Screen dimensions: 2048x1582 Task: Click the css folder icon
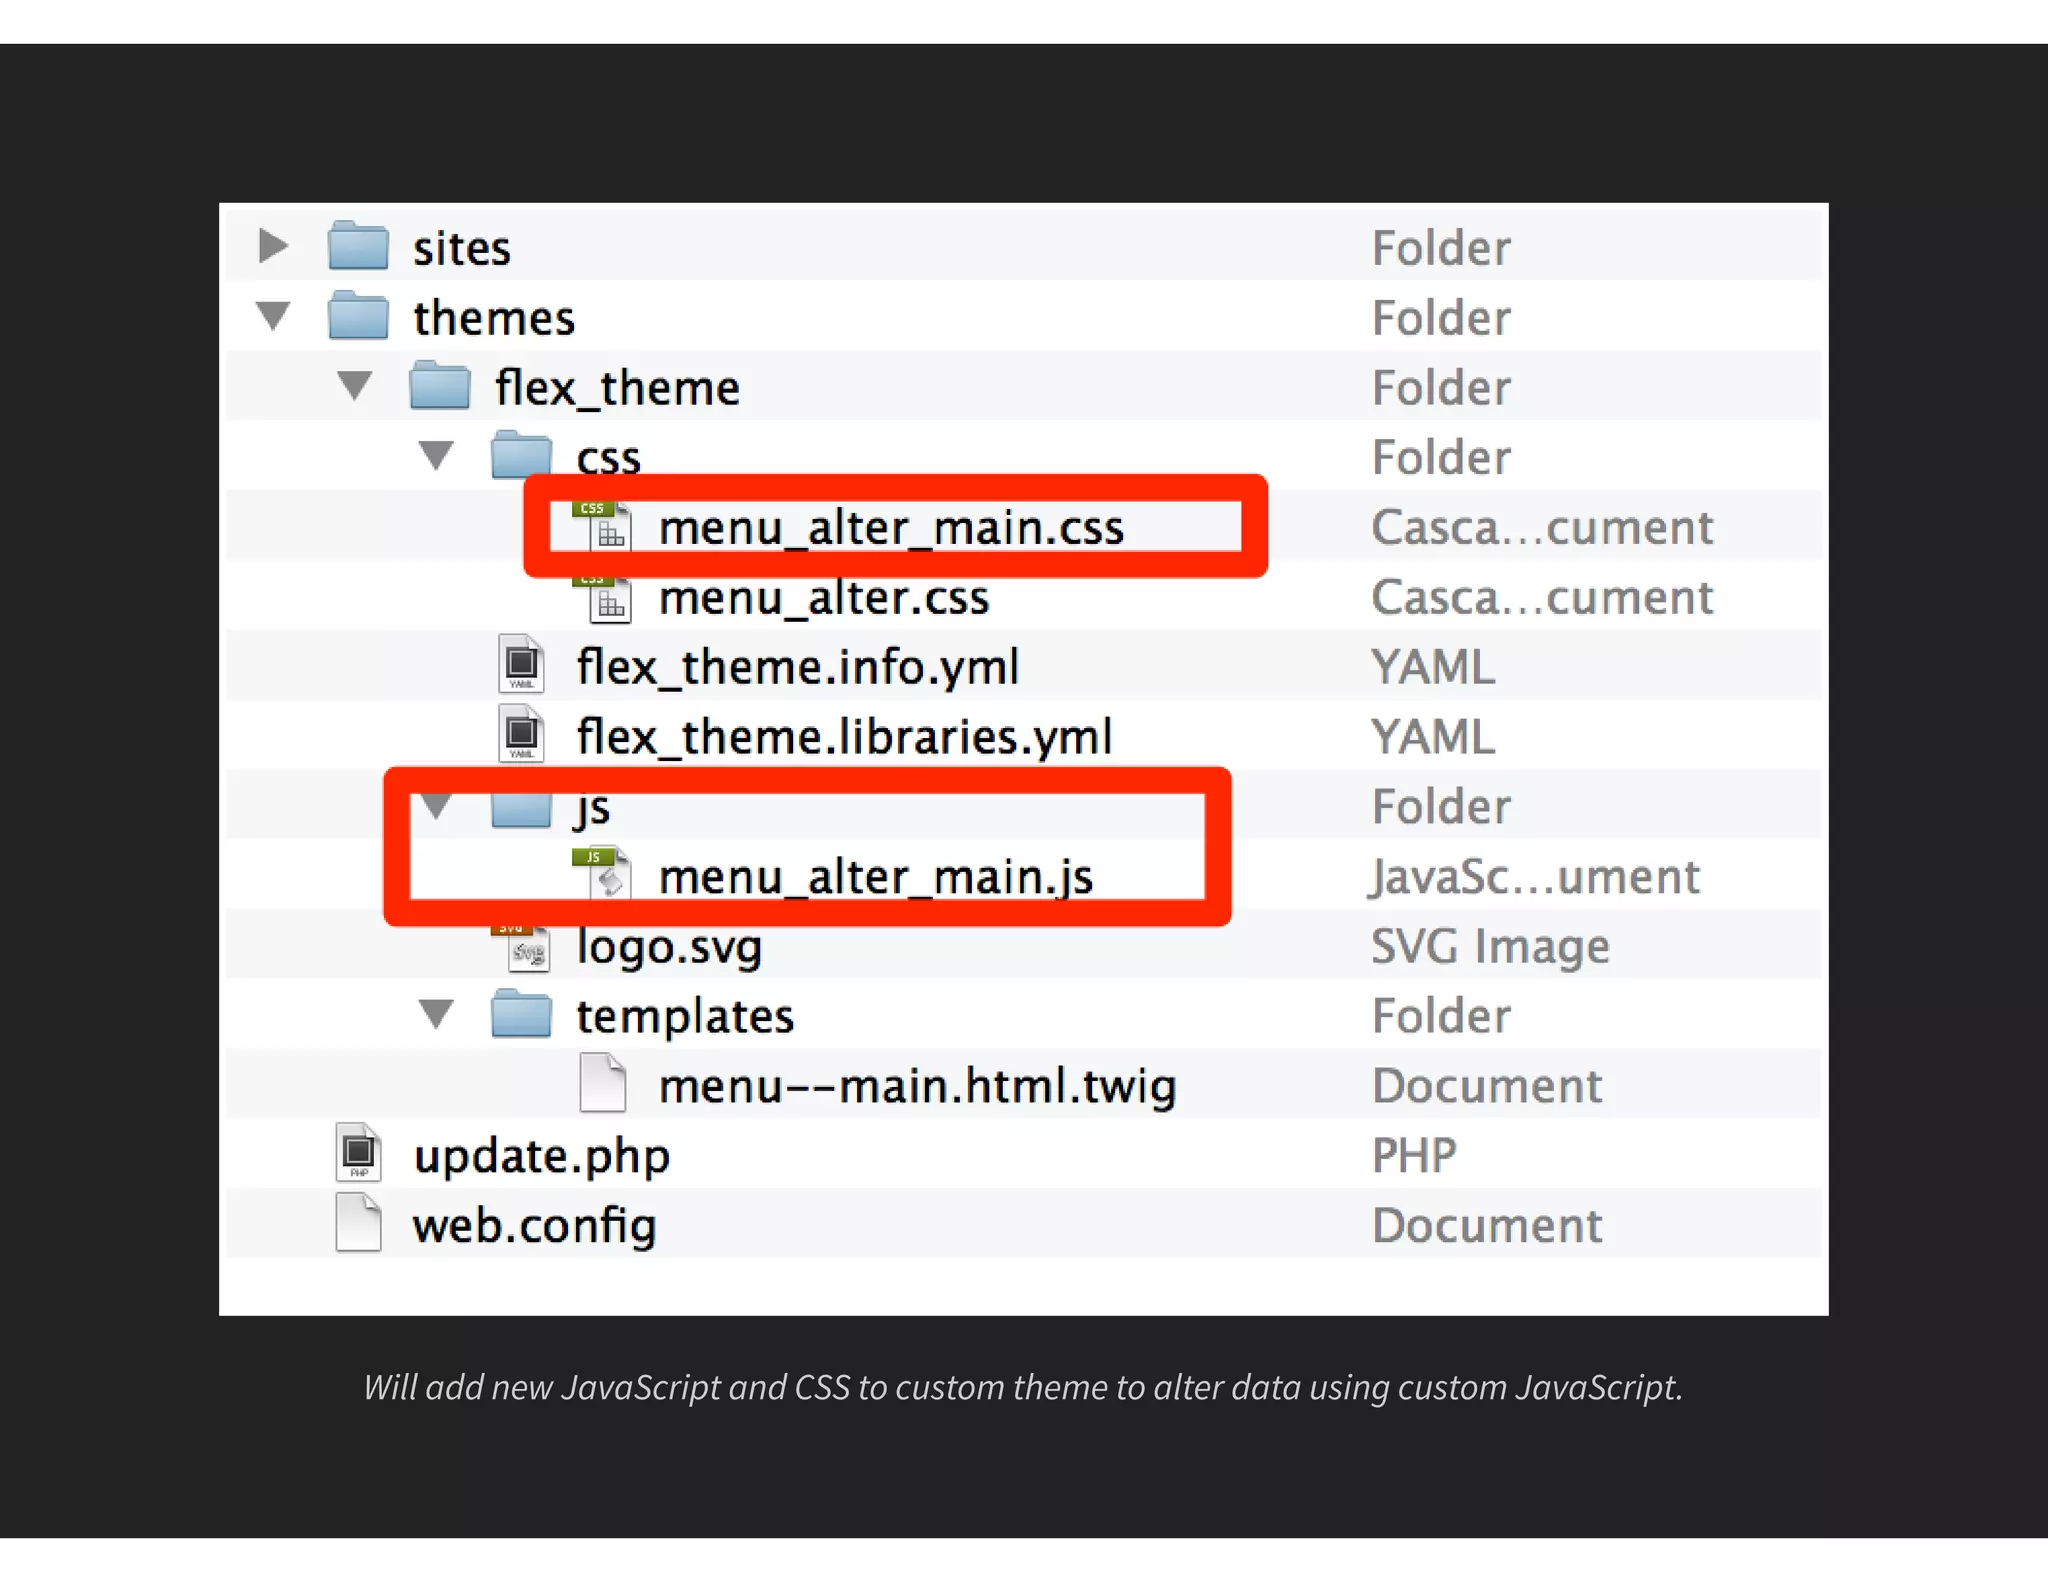click(521, 455)
